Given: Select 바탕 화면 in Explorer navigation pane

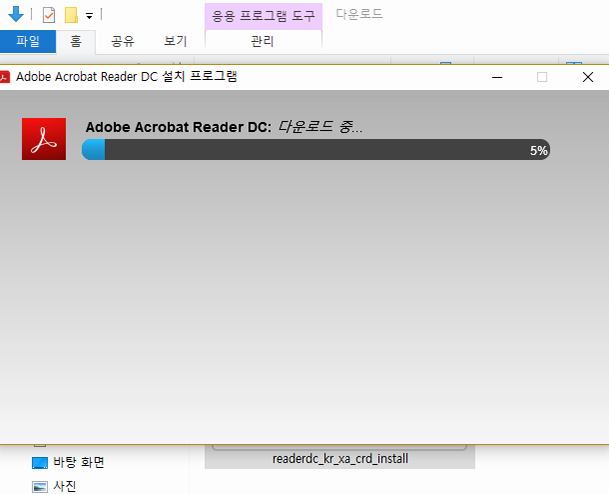Looking at the screenshot, I should [78, 462].
